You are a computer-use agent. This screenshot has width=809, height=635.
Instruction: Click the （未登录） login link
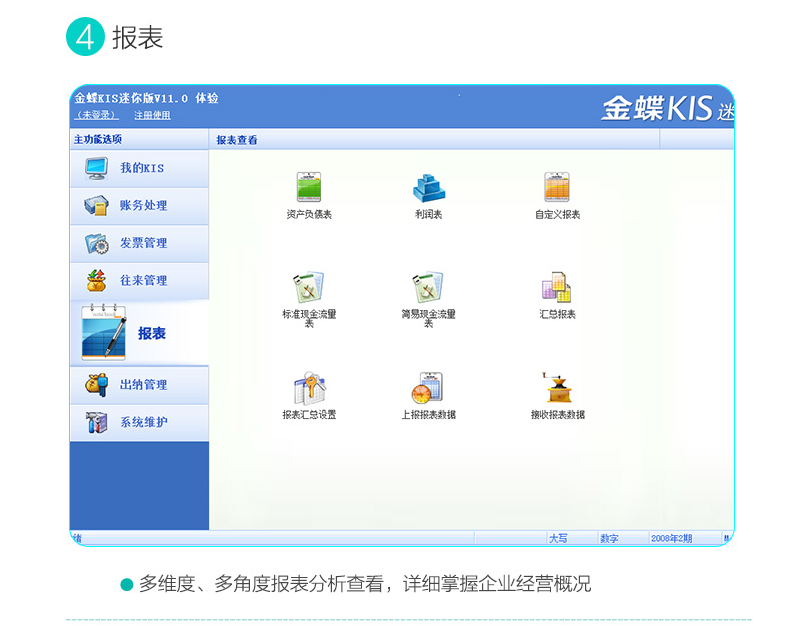coord(97,115)
